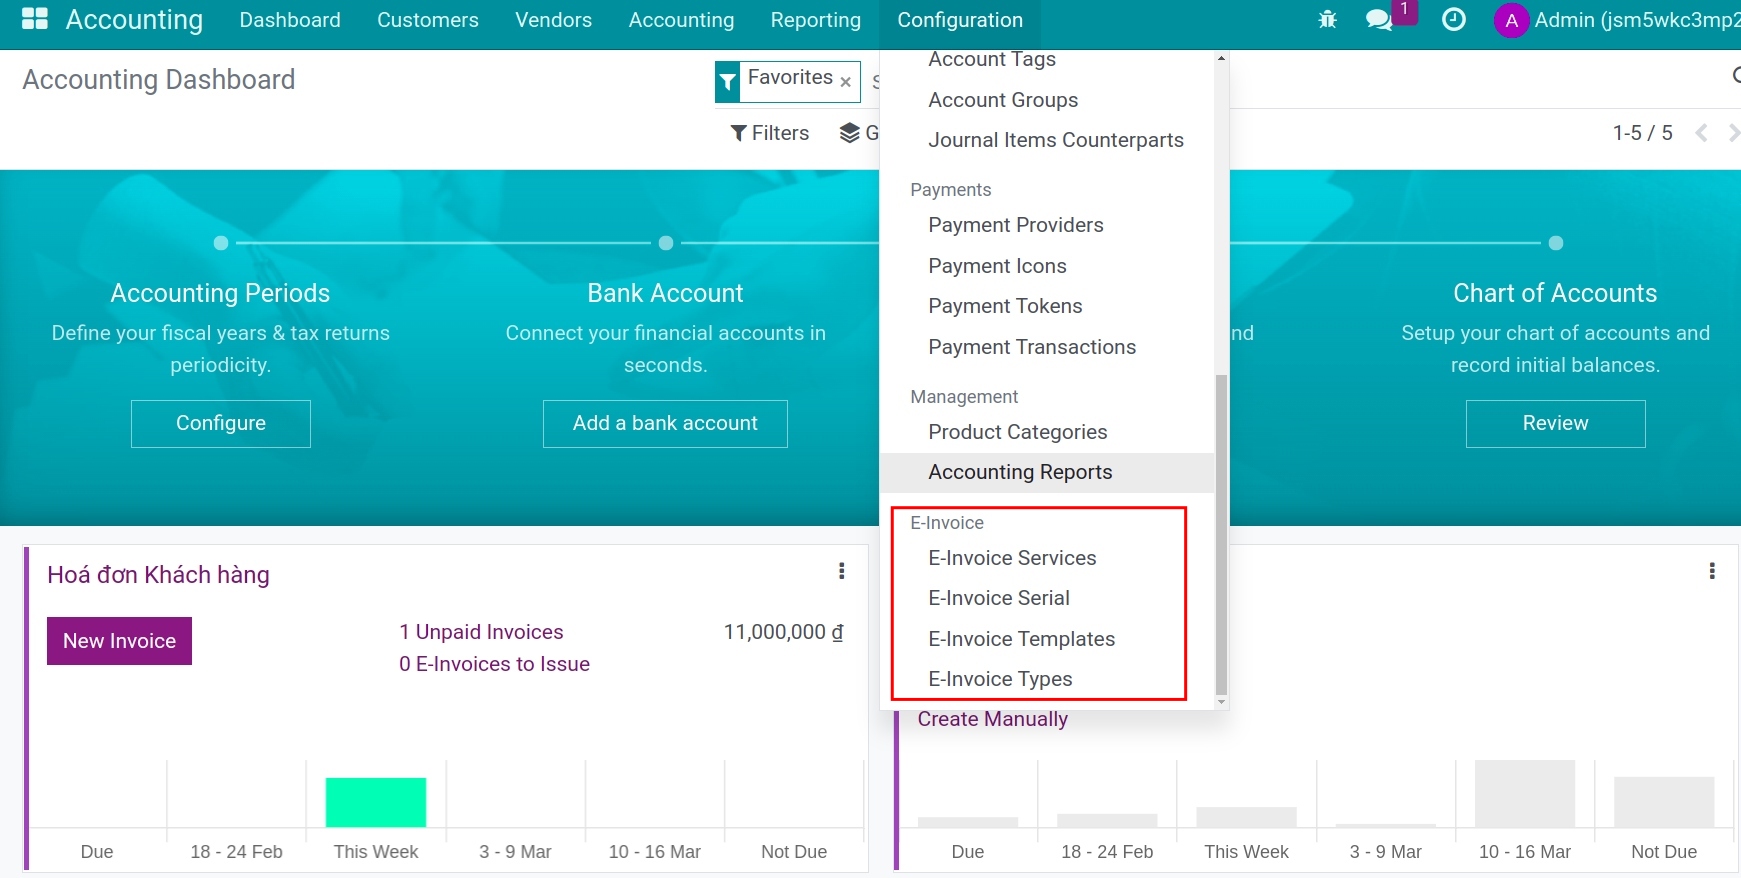Screen dimensions: 1741x878
Task: Open Accounting Reports entry
Action: (x=1047, y=472)
